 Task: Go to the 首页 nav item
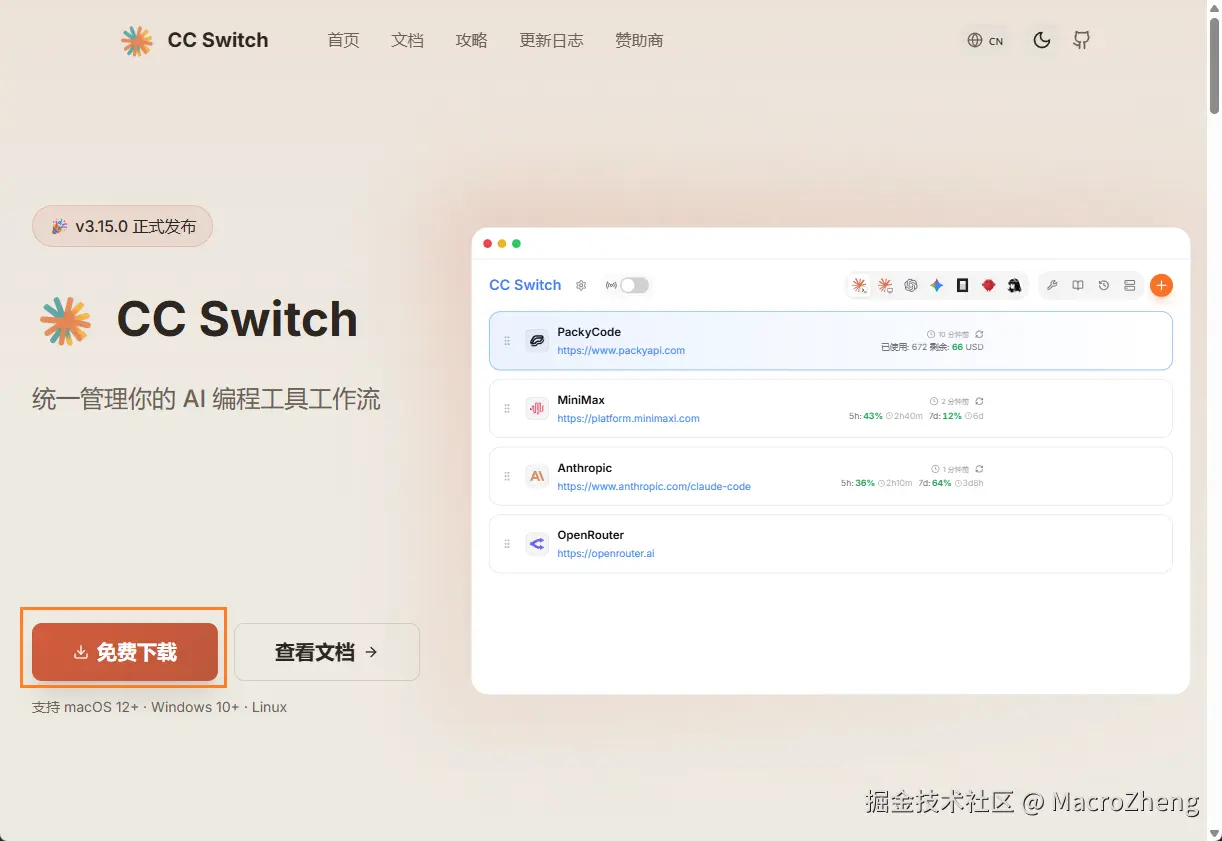[343, 40]
